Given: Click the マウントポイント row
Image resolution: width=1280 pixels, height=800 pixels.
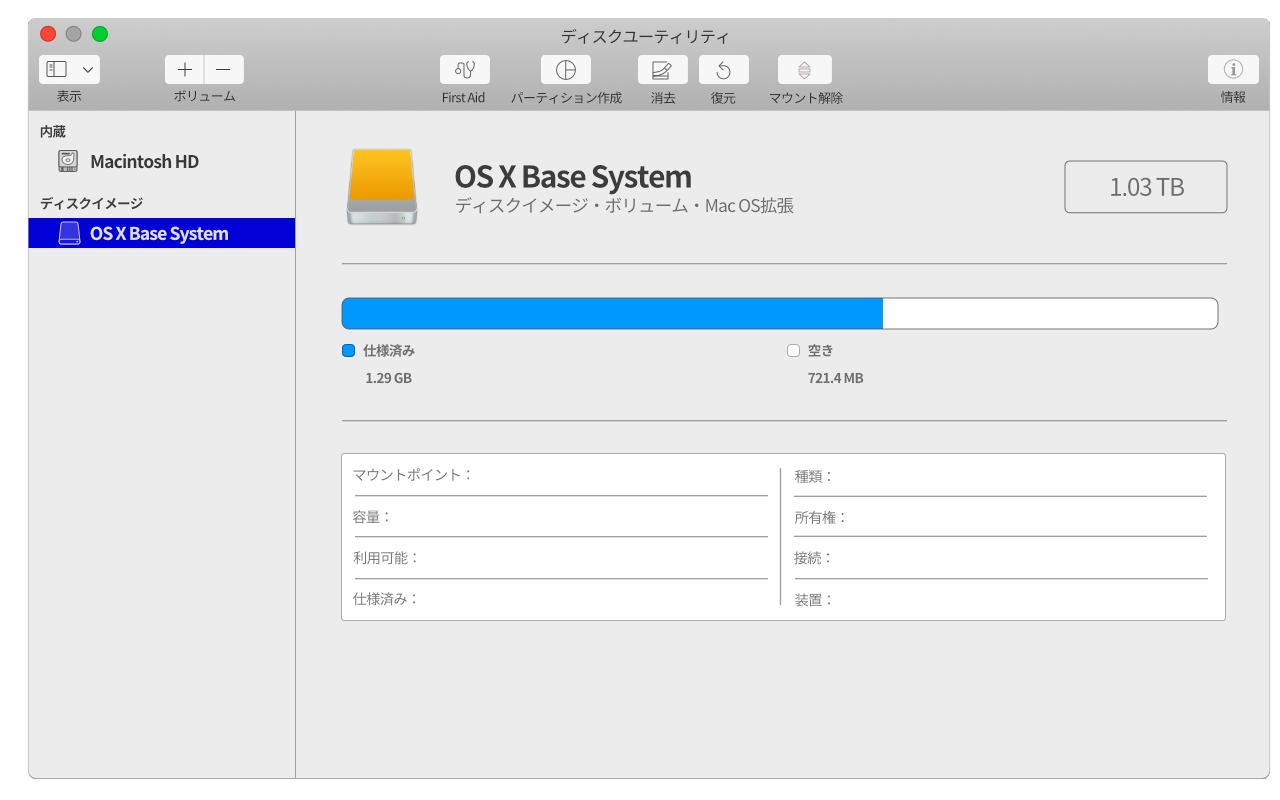Looking at the screenshot, I should (x=561, y=476).
